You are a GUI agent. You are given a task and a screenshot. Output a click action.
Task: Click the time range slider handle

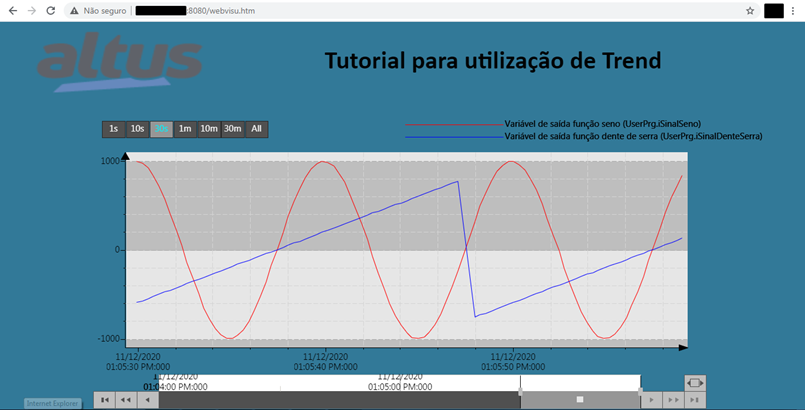pyautogui.click(x=579, y=399)
